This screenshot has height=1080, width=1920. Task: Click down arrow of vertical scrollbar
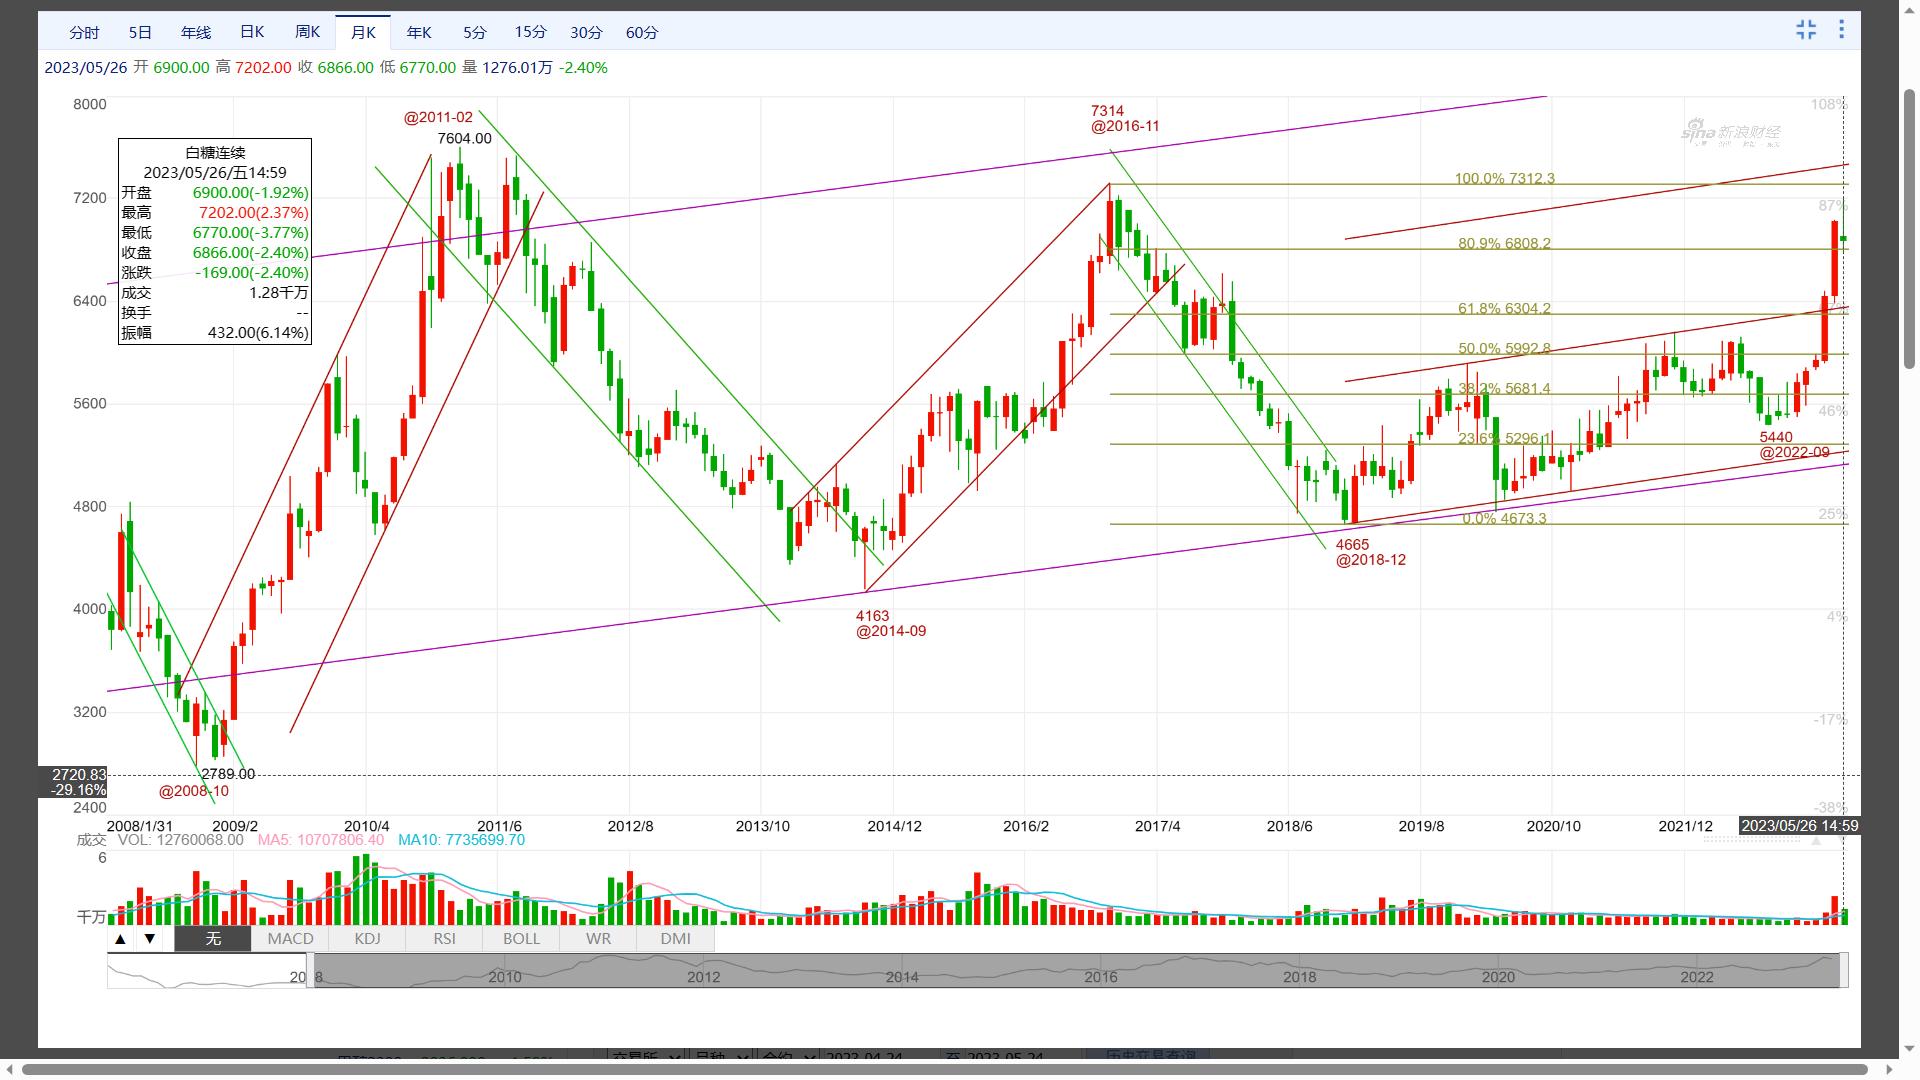[1909, 1050]
